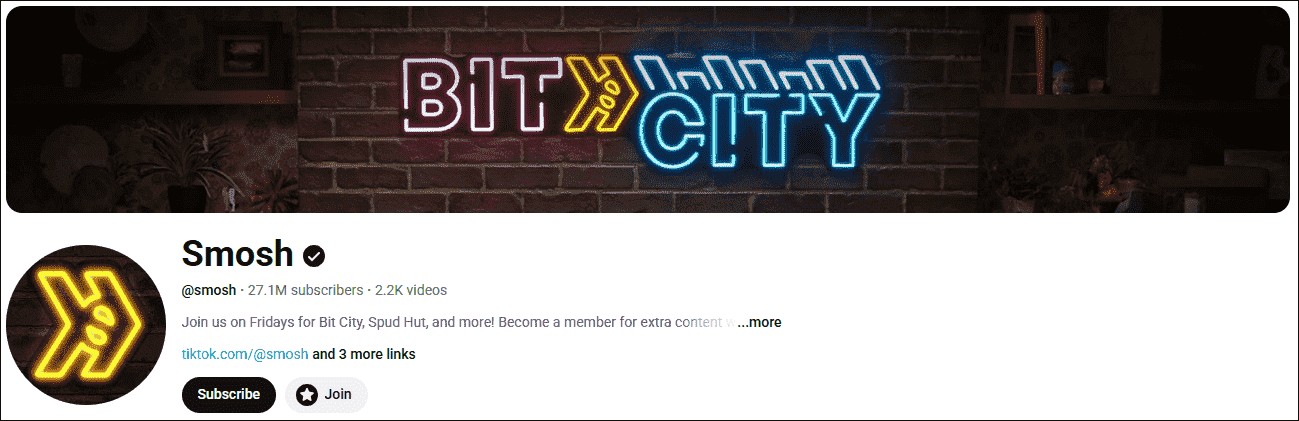Screen dimensions: 1299x421
Task: Click the Smosh channel name heading
Action: 238,254
